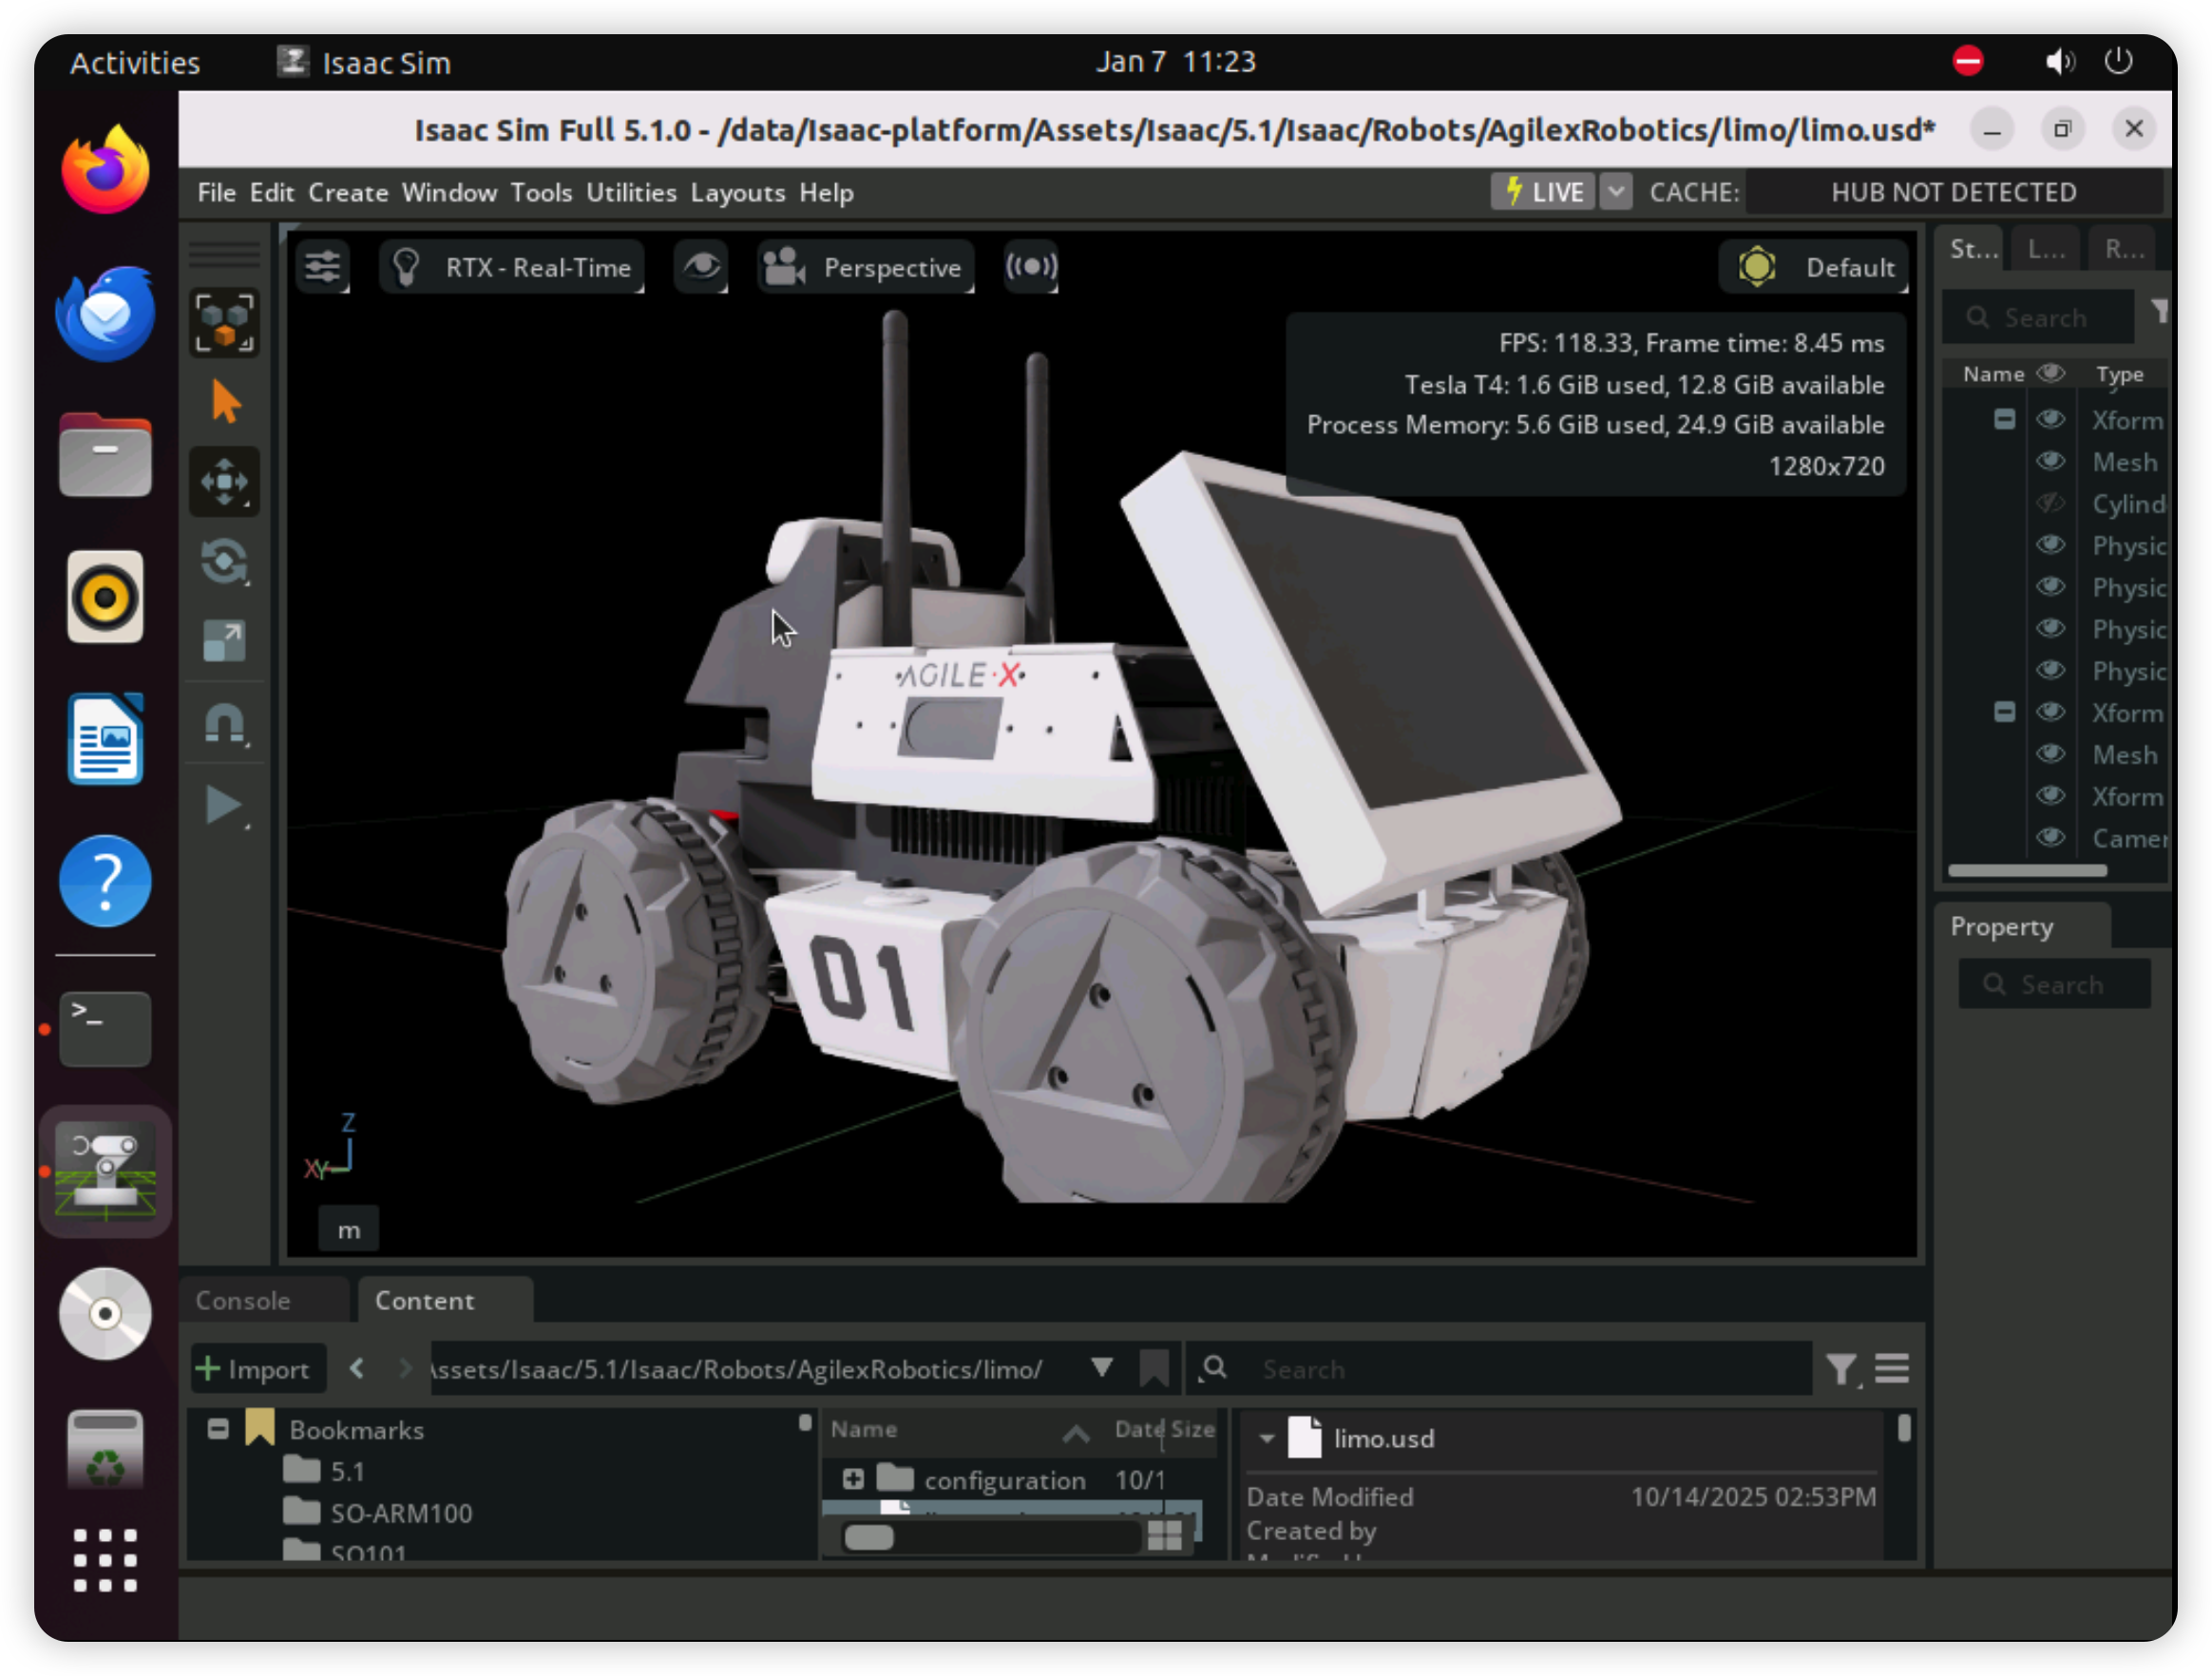Screen dimensions: 2212x1676
Task: Toggle the Snap magnet tool
Action: pos(224,722)
